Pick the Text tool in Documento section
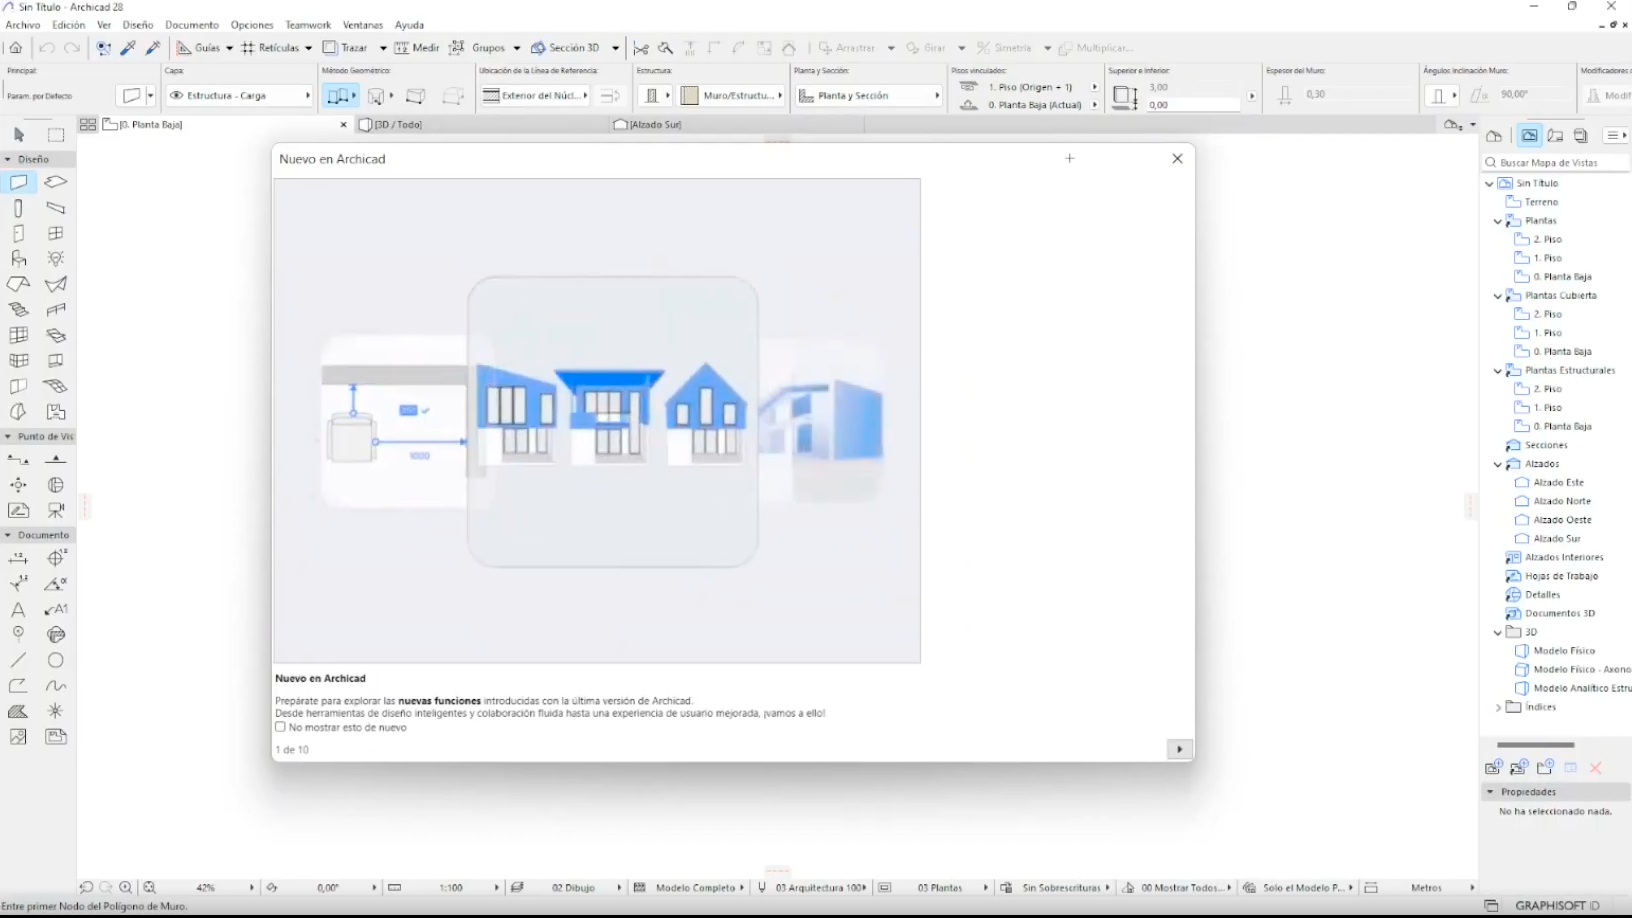This screenshot has width=1632, height=918. [18, 609]
